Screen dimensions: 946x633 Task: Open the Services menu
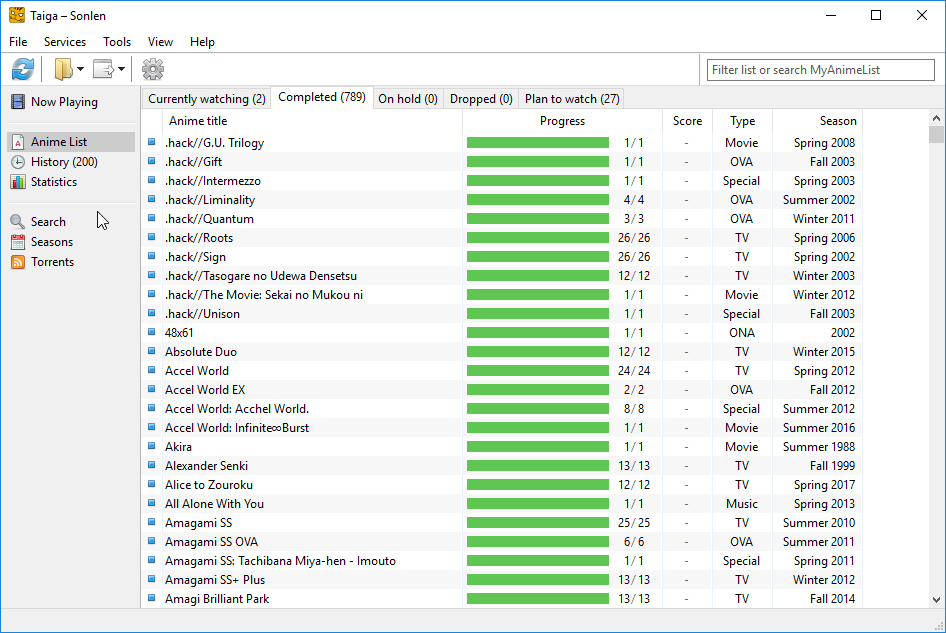65,42
